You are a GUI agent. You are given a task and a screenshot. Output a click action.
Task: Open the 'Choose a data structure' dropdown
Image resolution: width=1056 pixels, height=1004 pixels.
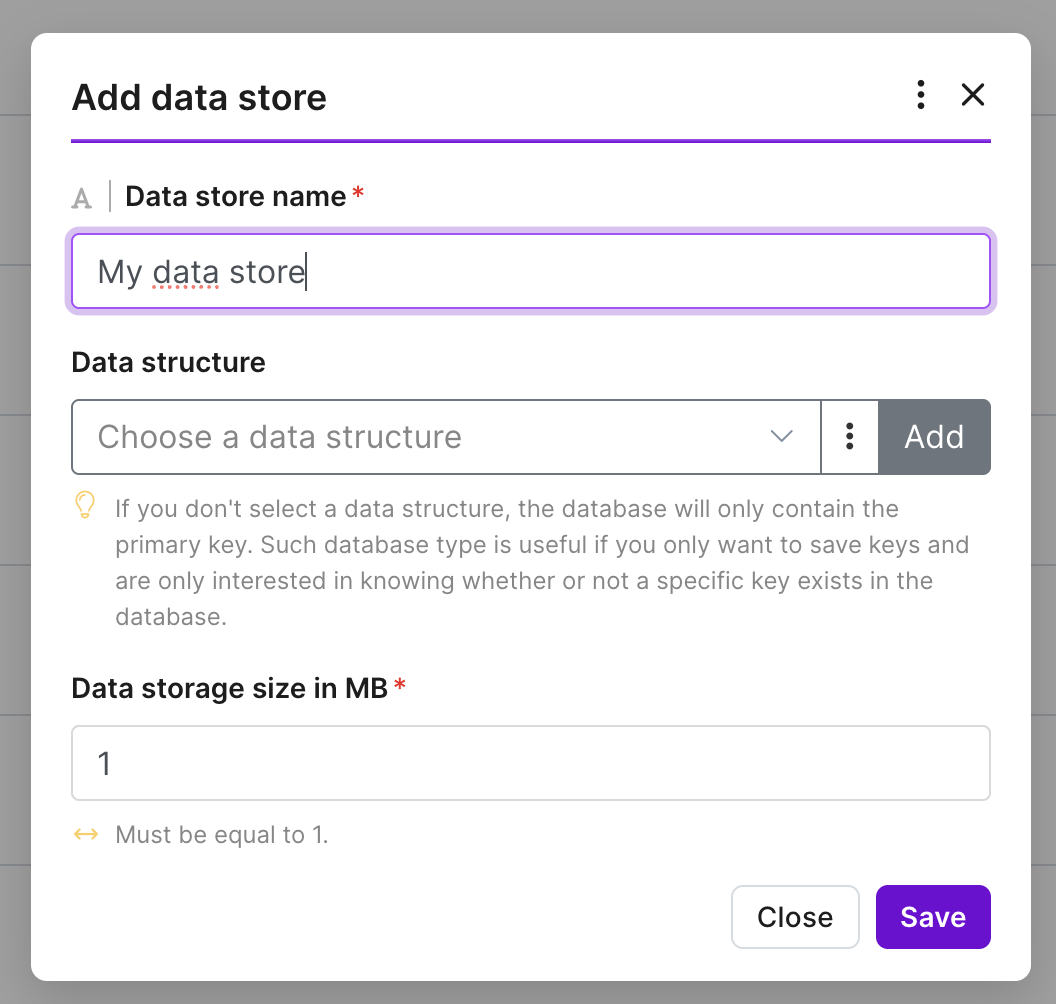point(446,437)
